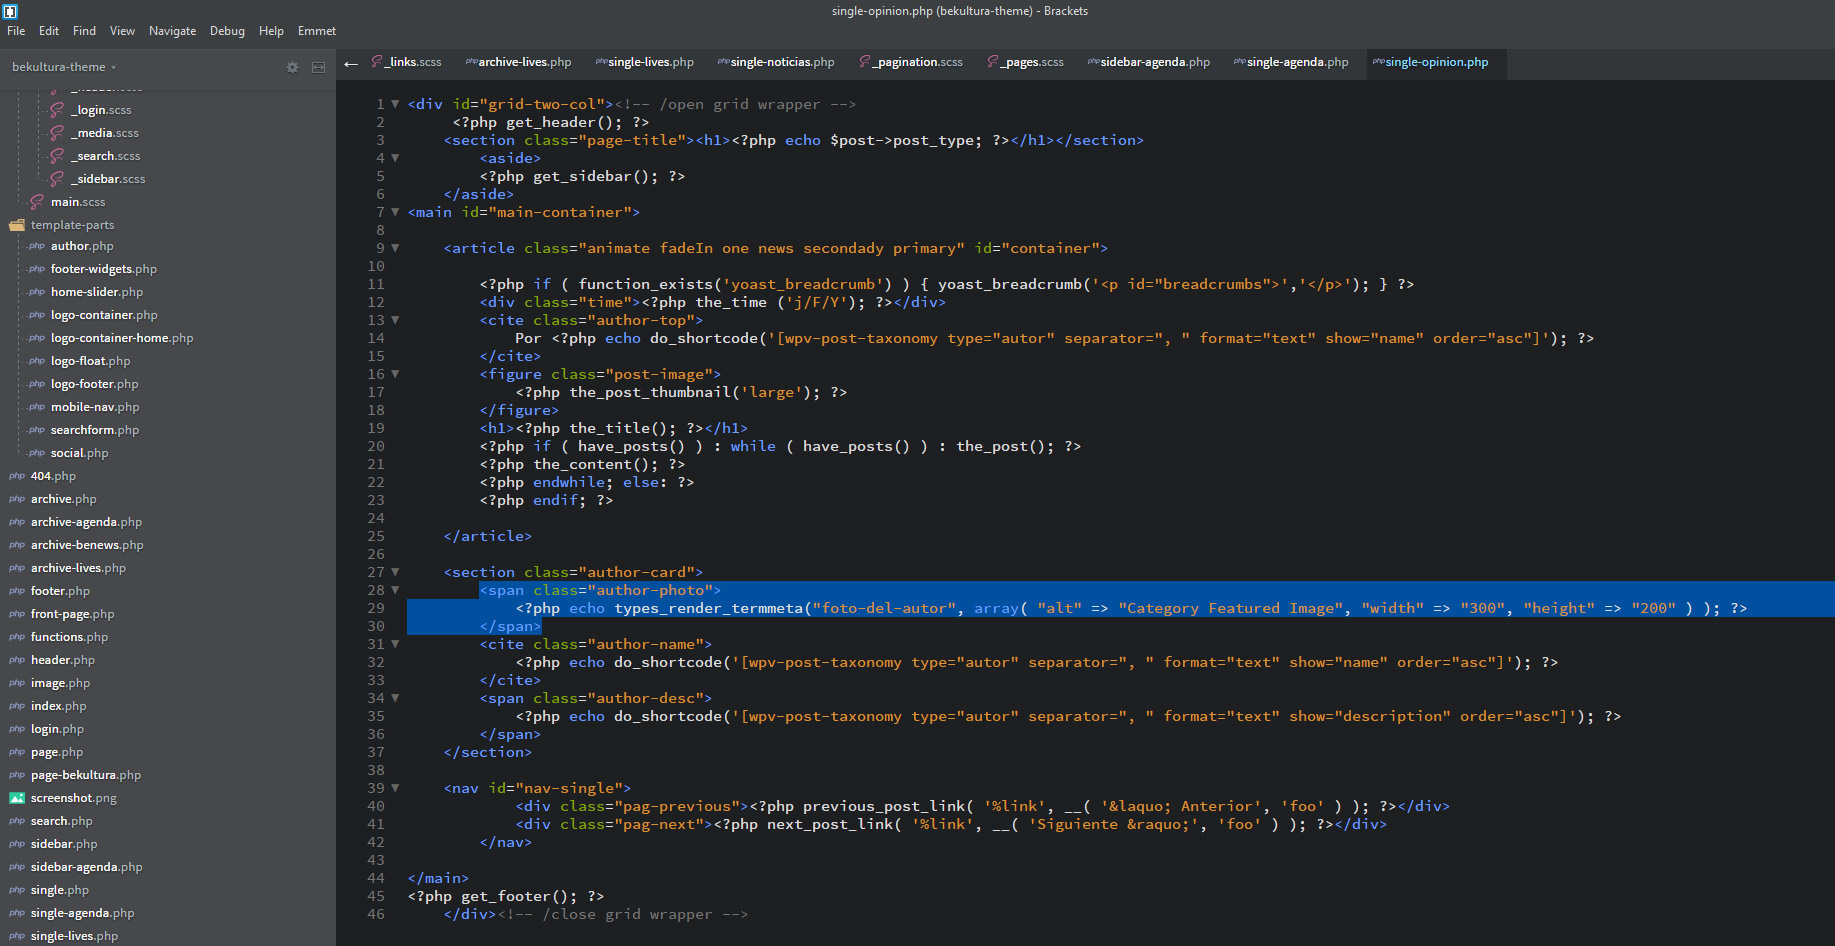This screenshot has width=1835, height=946.
Task: Click the Sass icon on _pages.scss tab
Action: click(993, 62)
